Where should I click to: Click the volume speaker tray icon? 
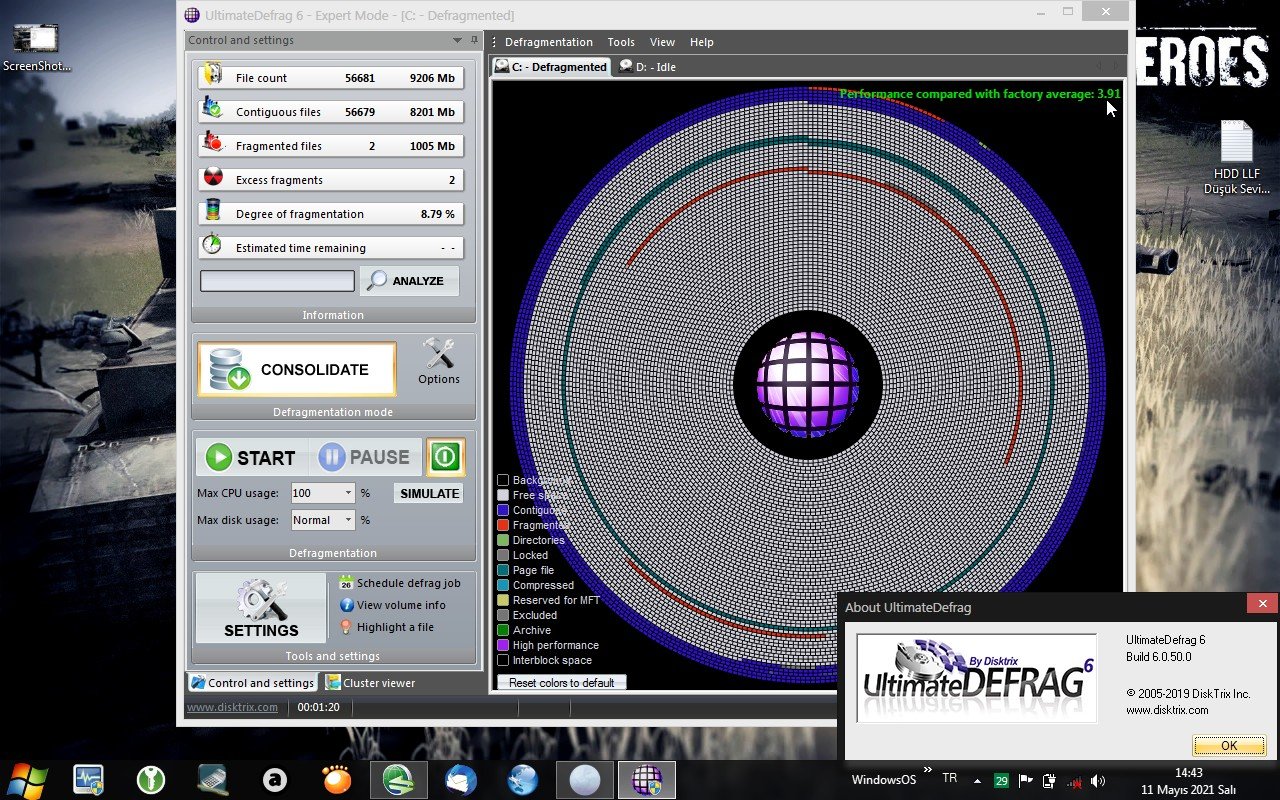click(1098, 781)
